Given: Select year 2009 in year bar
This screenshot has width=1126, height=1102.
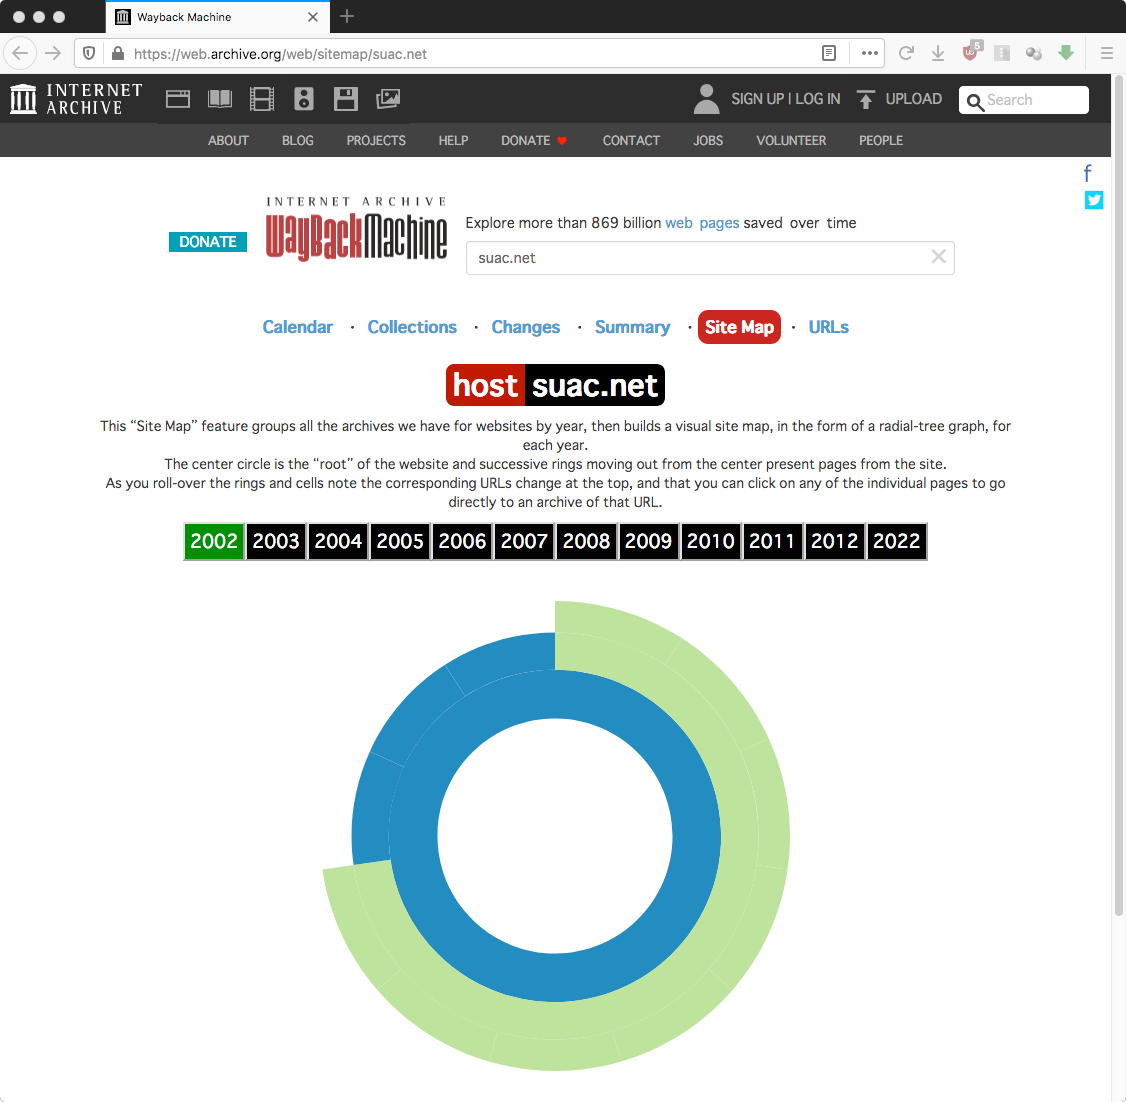Looking at the screenshot, I should coord(648,541).
